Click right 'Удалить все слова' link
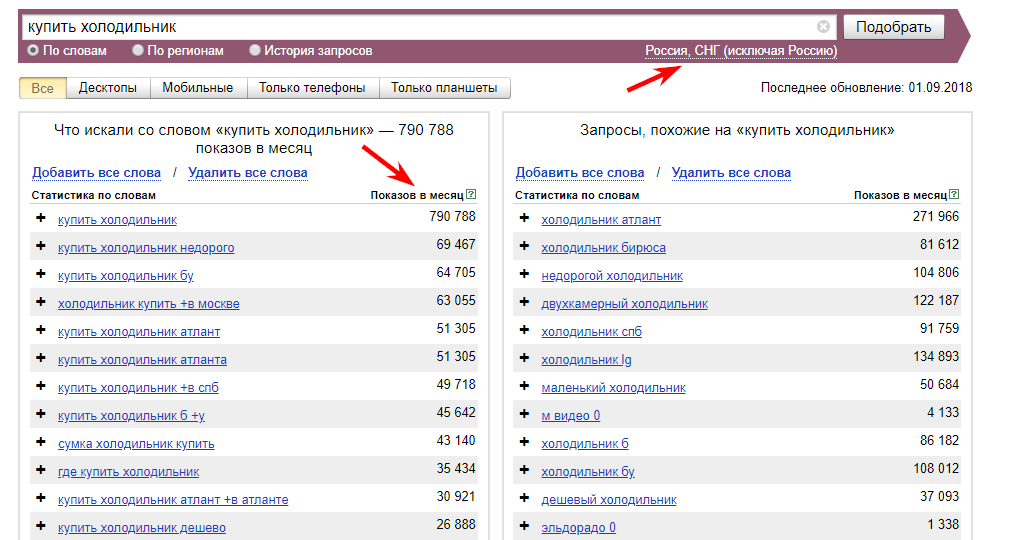The width and height of the screenshot is (1018, 540). [x=731, y=173]
